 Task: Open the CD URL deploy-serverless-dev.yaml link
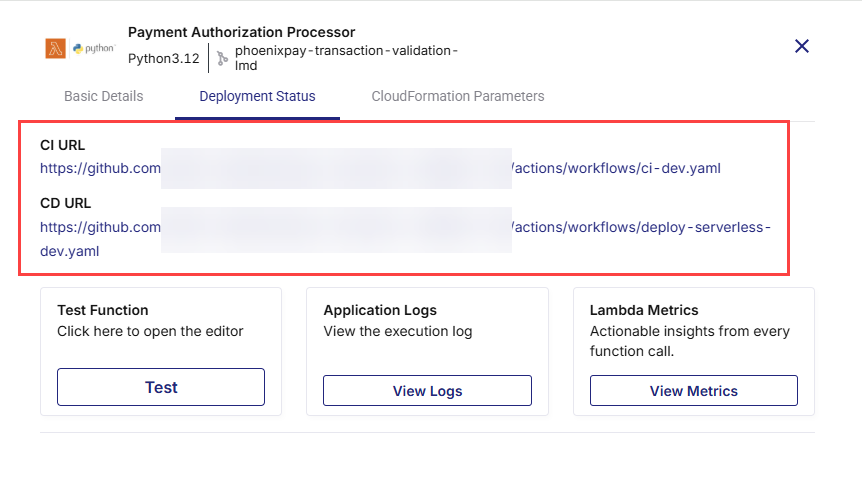pyautogui.click(x=405, y=239)
